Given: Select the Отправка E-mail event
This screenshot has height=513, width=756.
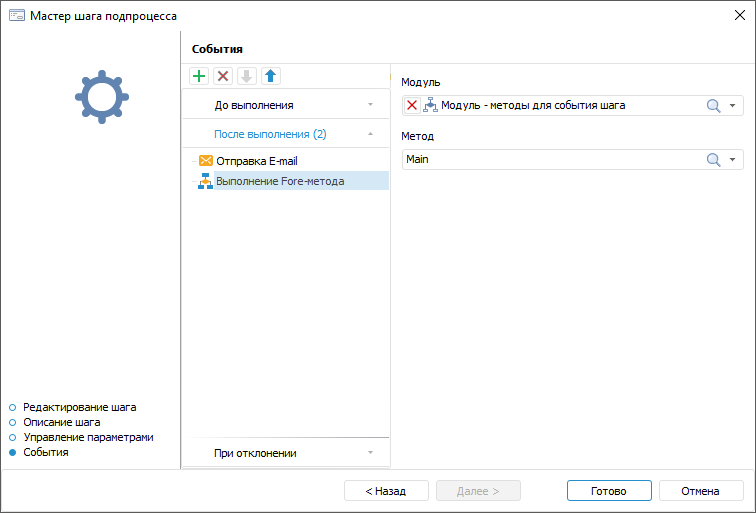Looking at the screenshot, I should [257, 161].
